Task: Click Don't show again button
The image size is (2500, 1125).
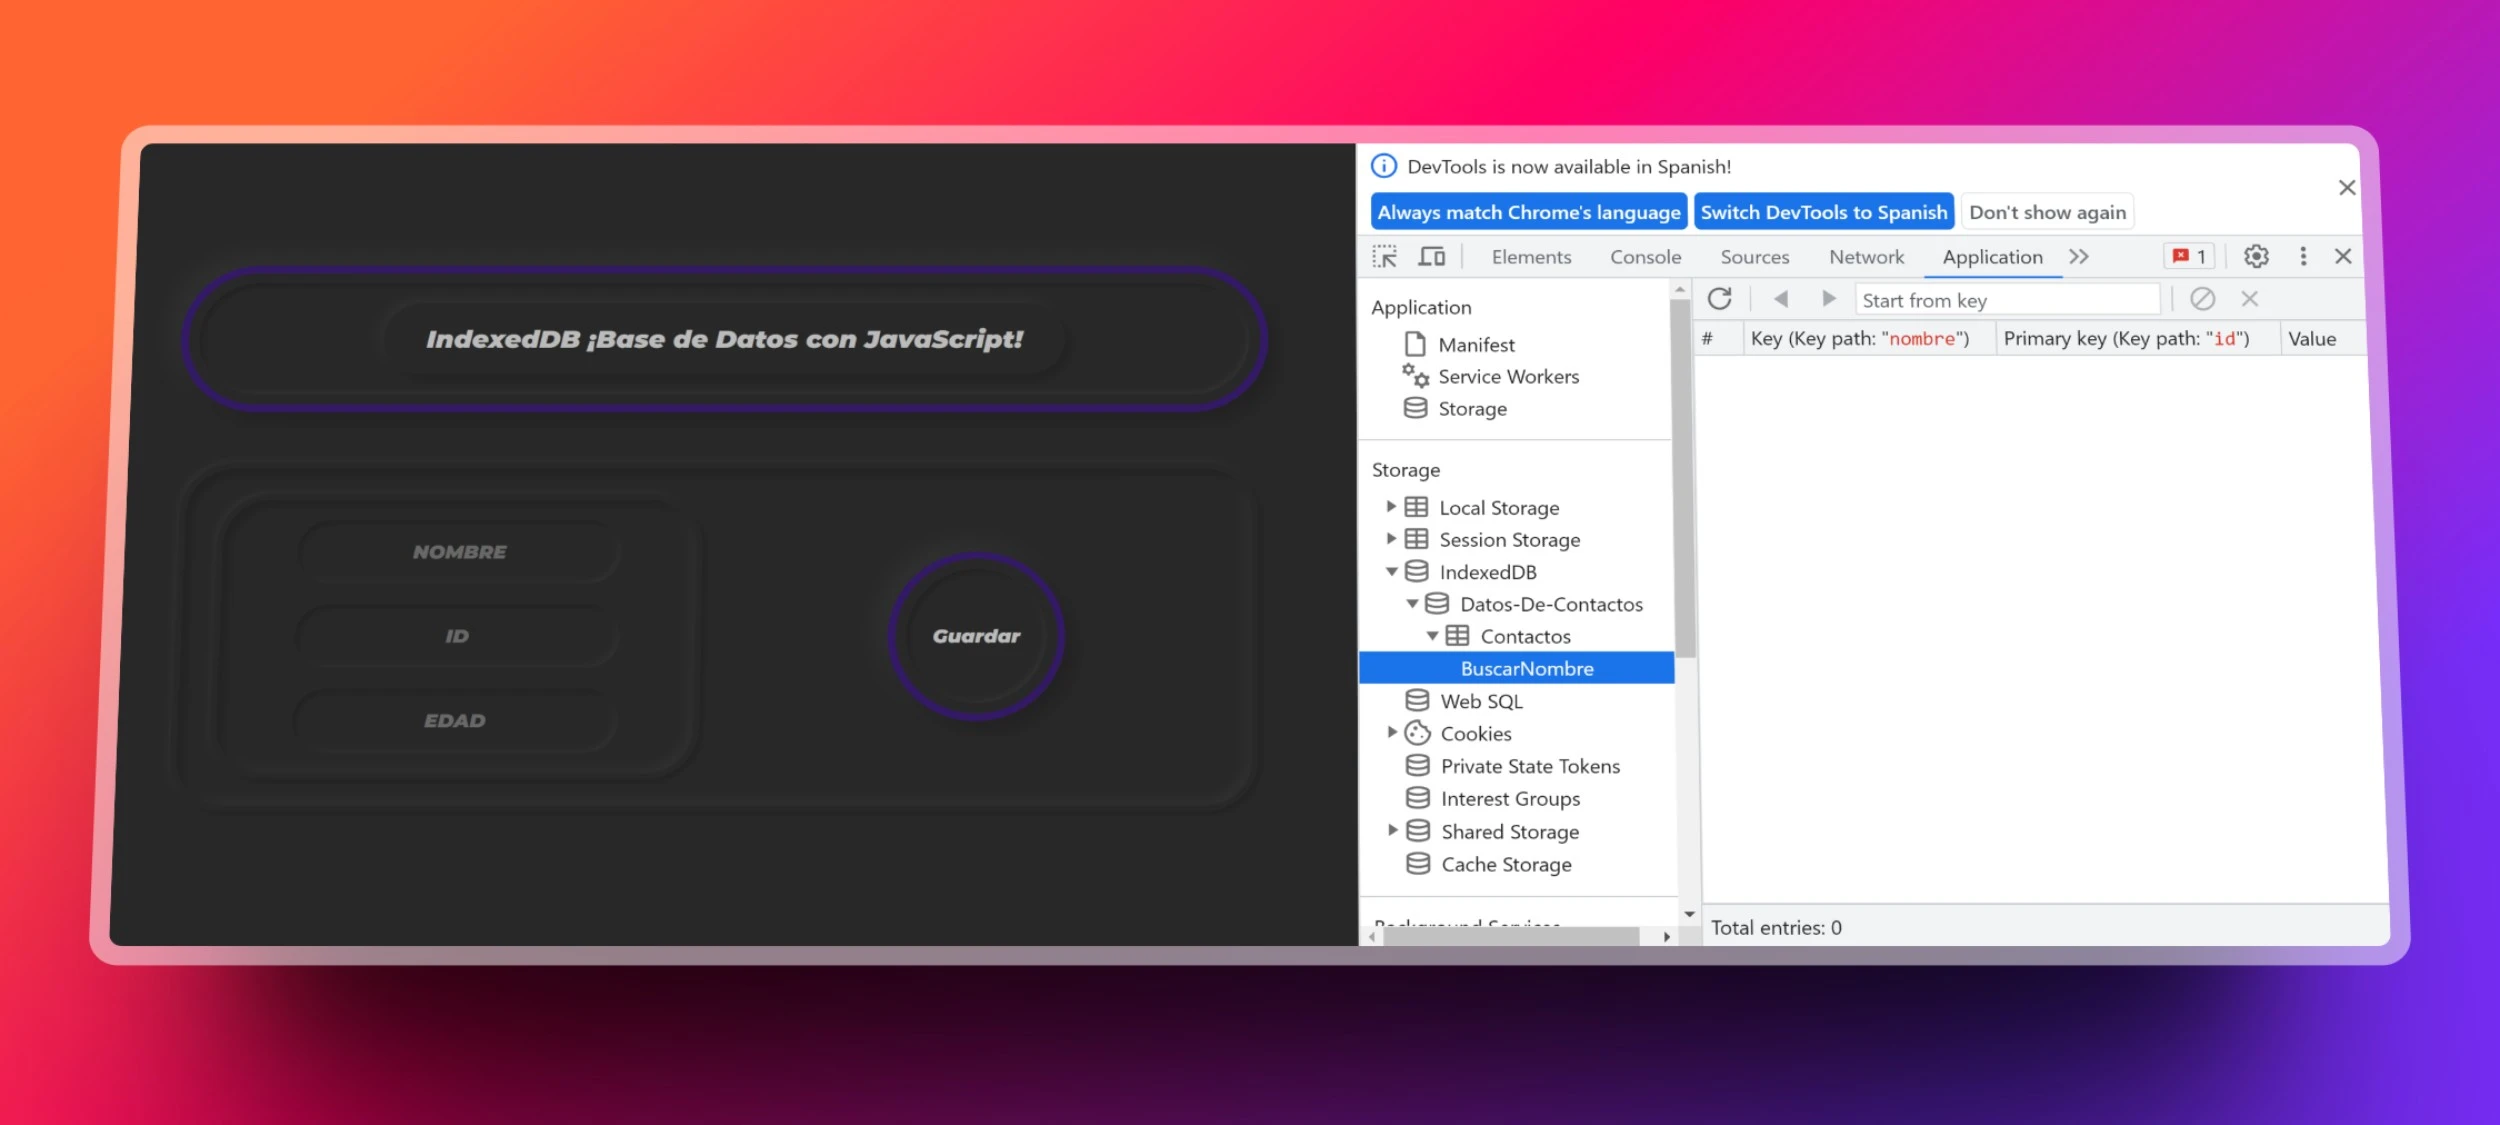Action: [x=2046, y=212]
